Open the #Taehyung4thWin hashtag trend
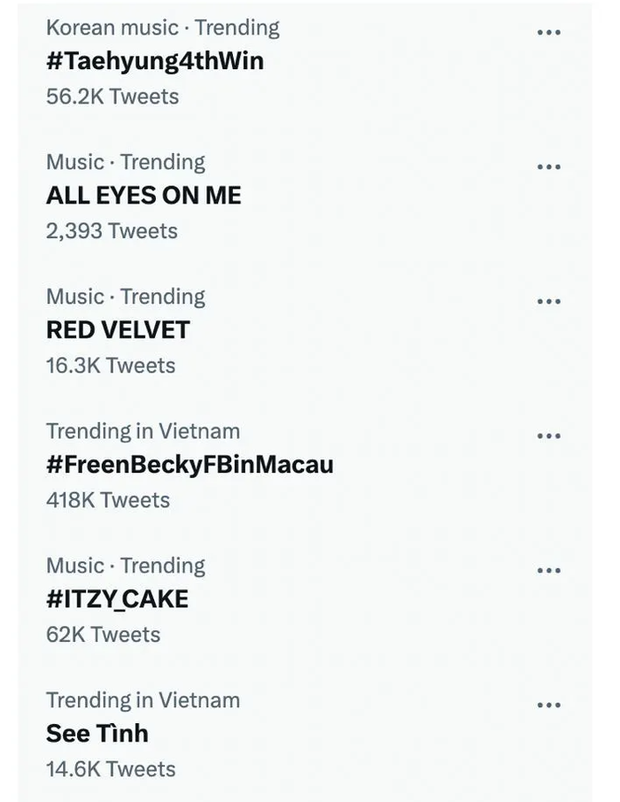This screenshot has width=620, height=802. 155,61
